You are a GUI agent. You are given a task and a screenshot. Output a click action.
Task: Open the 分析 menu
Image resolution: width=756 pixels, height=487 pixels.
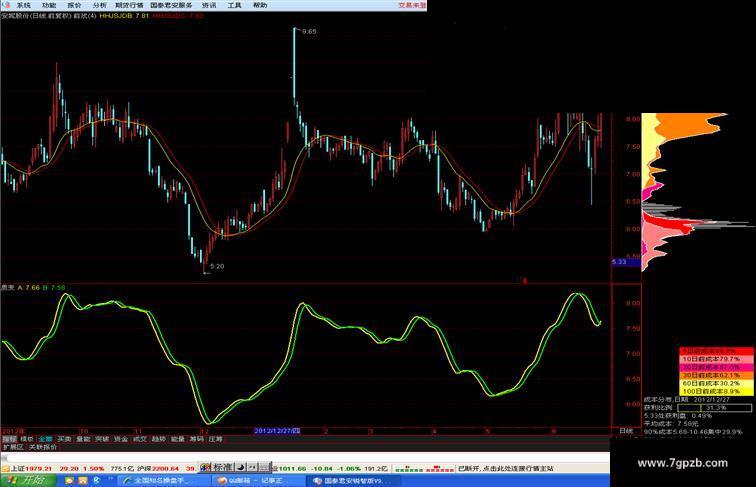(99, 5)
